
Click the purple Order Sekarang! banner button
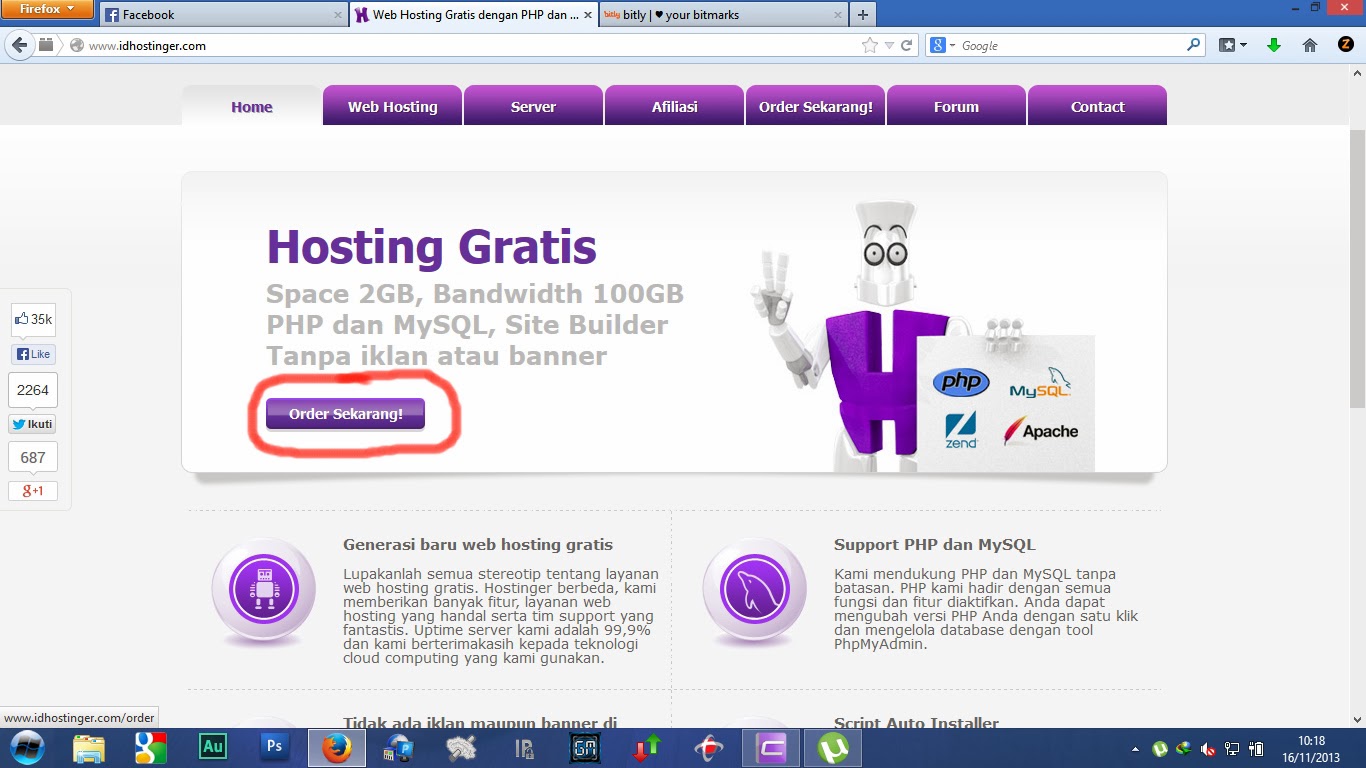pos(345,413)
